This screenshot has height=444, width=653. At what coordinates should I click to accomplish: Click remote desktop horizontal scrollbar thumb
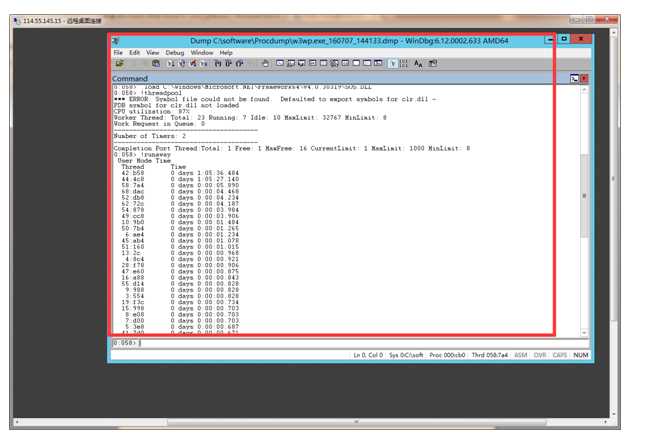coord(356,422)
